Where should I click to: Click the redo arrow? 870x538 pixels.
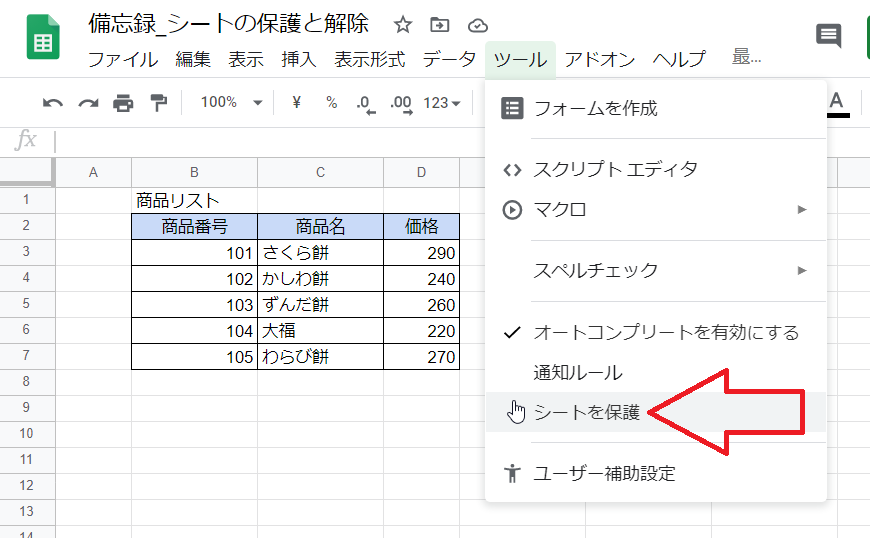(x=88, y=103)
